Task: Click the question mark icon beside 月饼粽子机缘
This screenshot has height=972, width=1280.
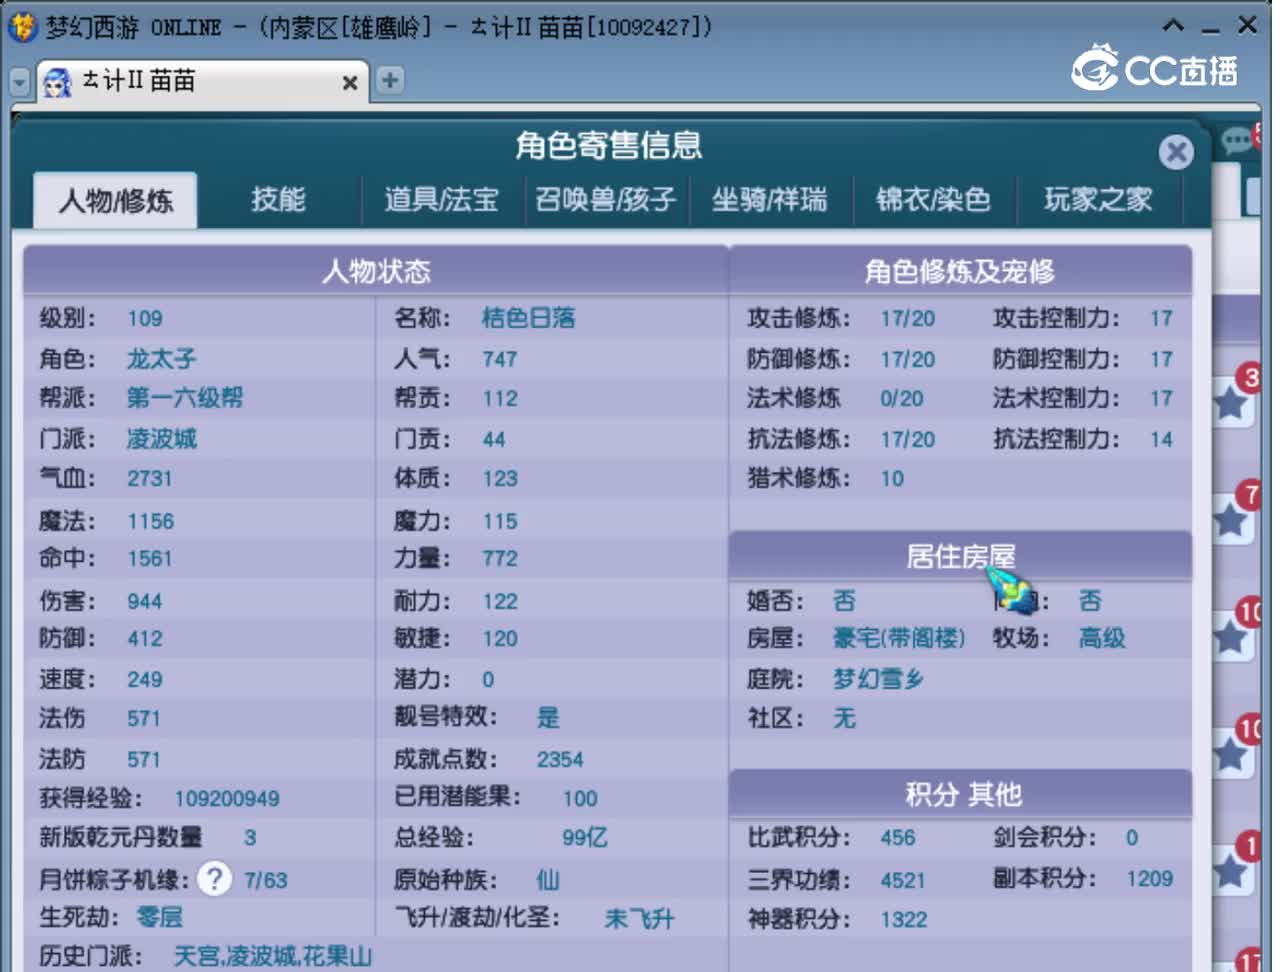Action: click(x=214, y=878)
